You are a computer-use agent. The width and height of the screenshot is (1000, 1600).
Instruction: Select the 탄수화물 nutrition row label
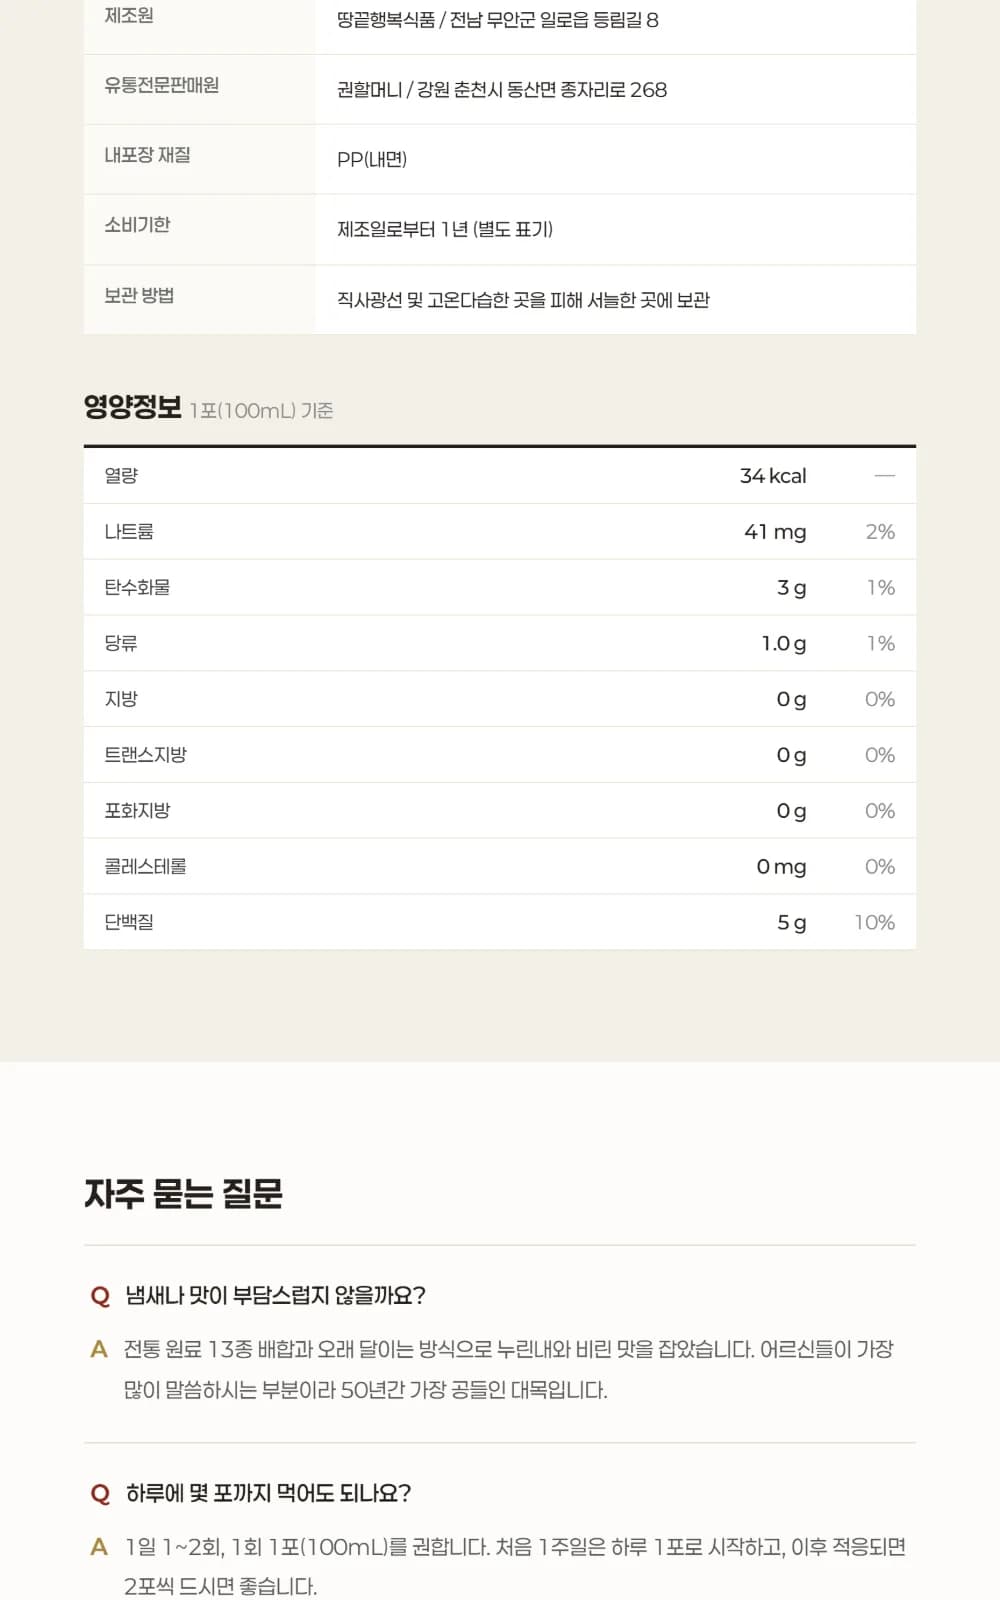137,587
